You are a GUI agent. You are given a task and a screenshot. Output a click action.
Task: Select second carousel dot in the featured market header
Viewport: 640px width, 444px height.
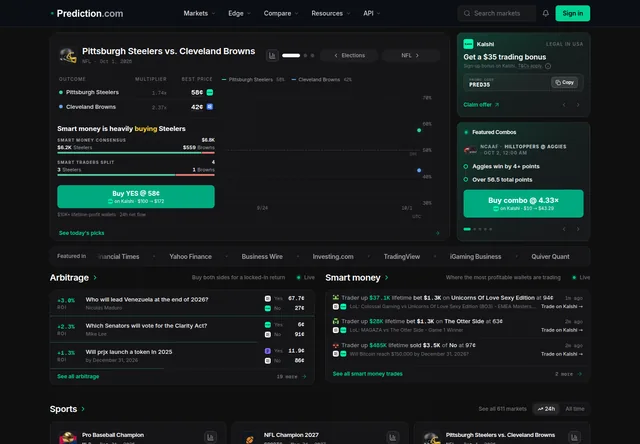305,56
